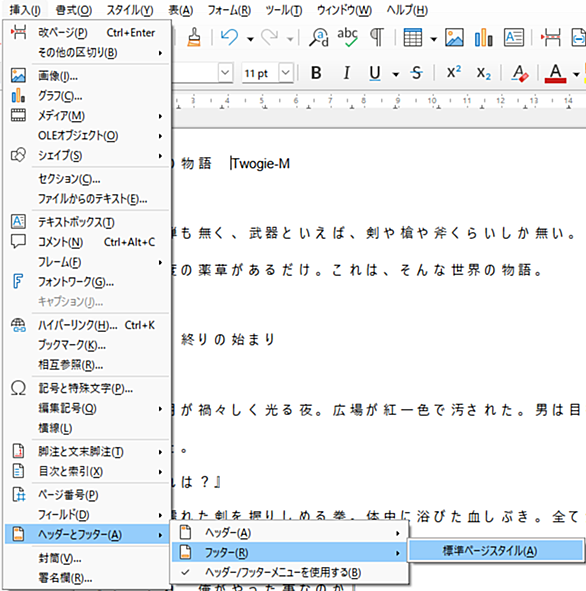This screenshot has width=586, height=591.
Task: Toggle the spellcheck abc icon
Action: click(x=347, y=37)
